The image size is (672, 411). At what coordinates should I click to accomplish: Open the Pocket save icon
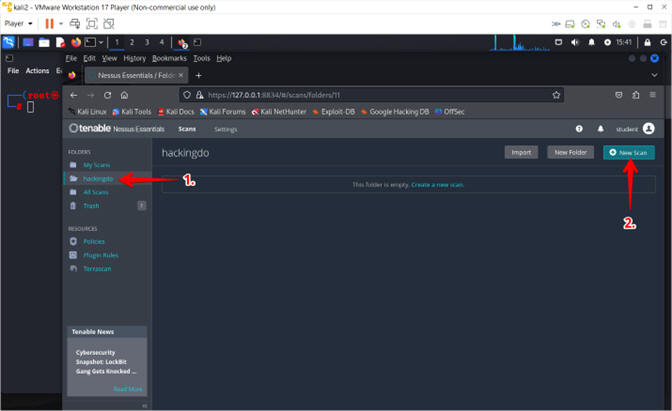(618, 95)
